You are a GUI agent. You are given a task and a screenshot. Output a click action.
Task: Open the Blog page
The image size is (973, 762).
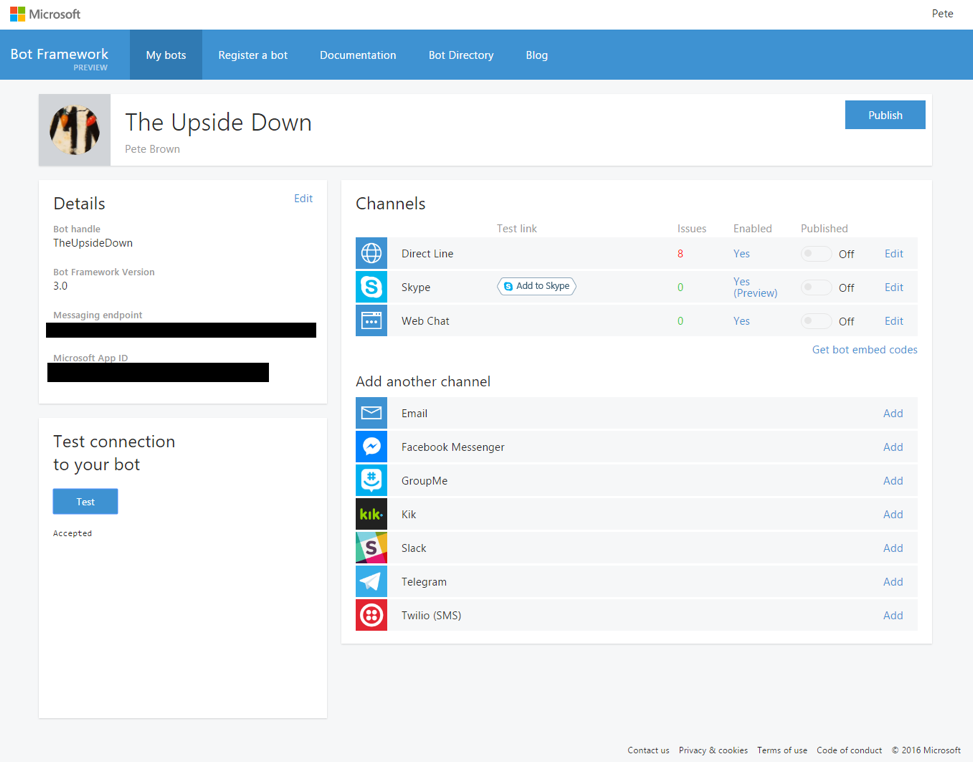click(537, 55)
